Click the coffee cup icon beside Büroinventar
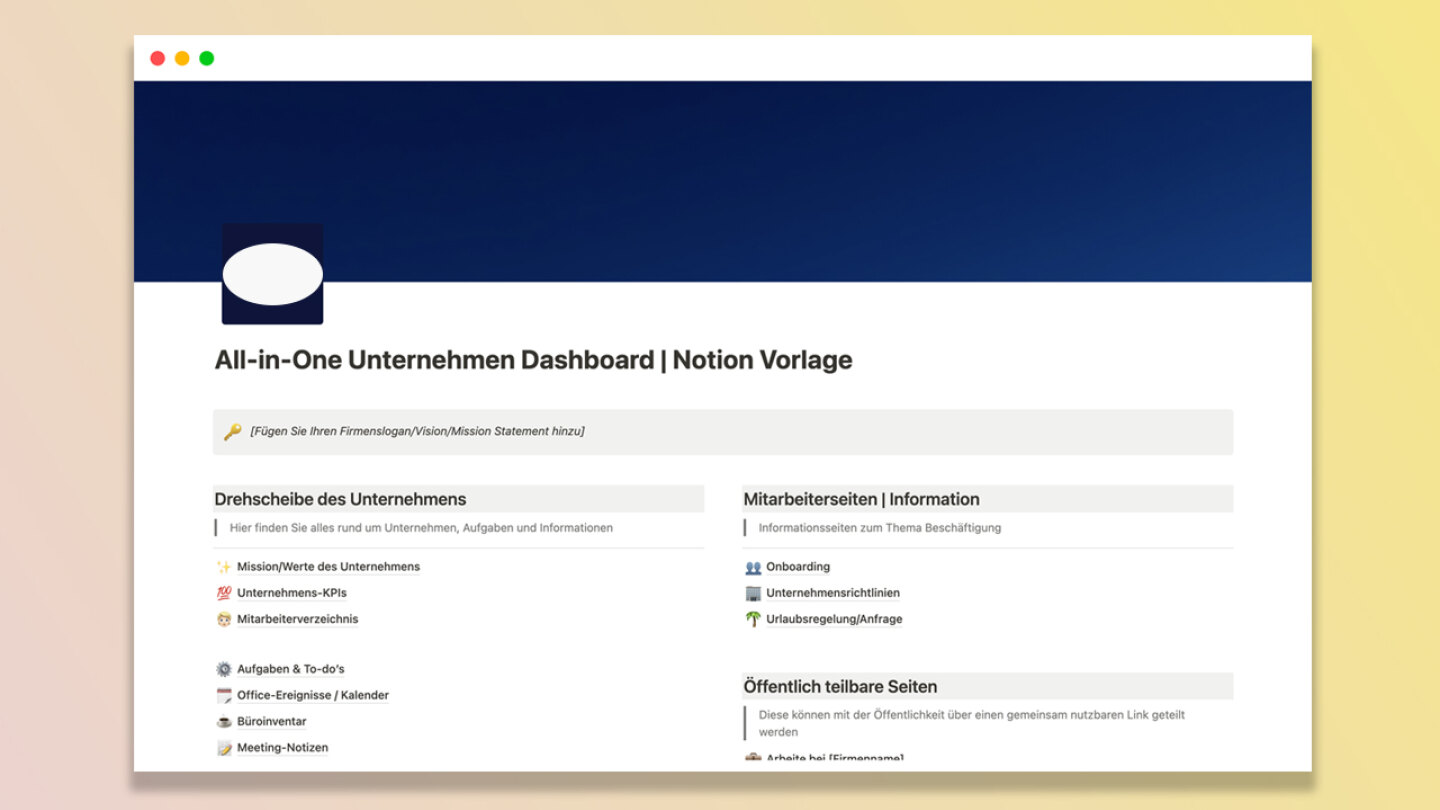 (x=224, y=721)
